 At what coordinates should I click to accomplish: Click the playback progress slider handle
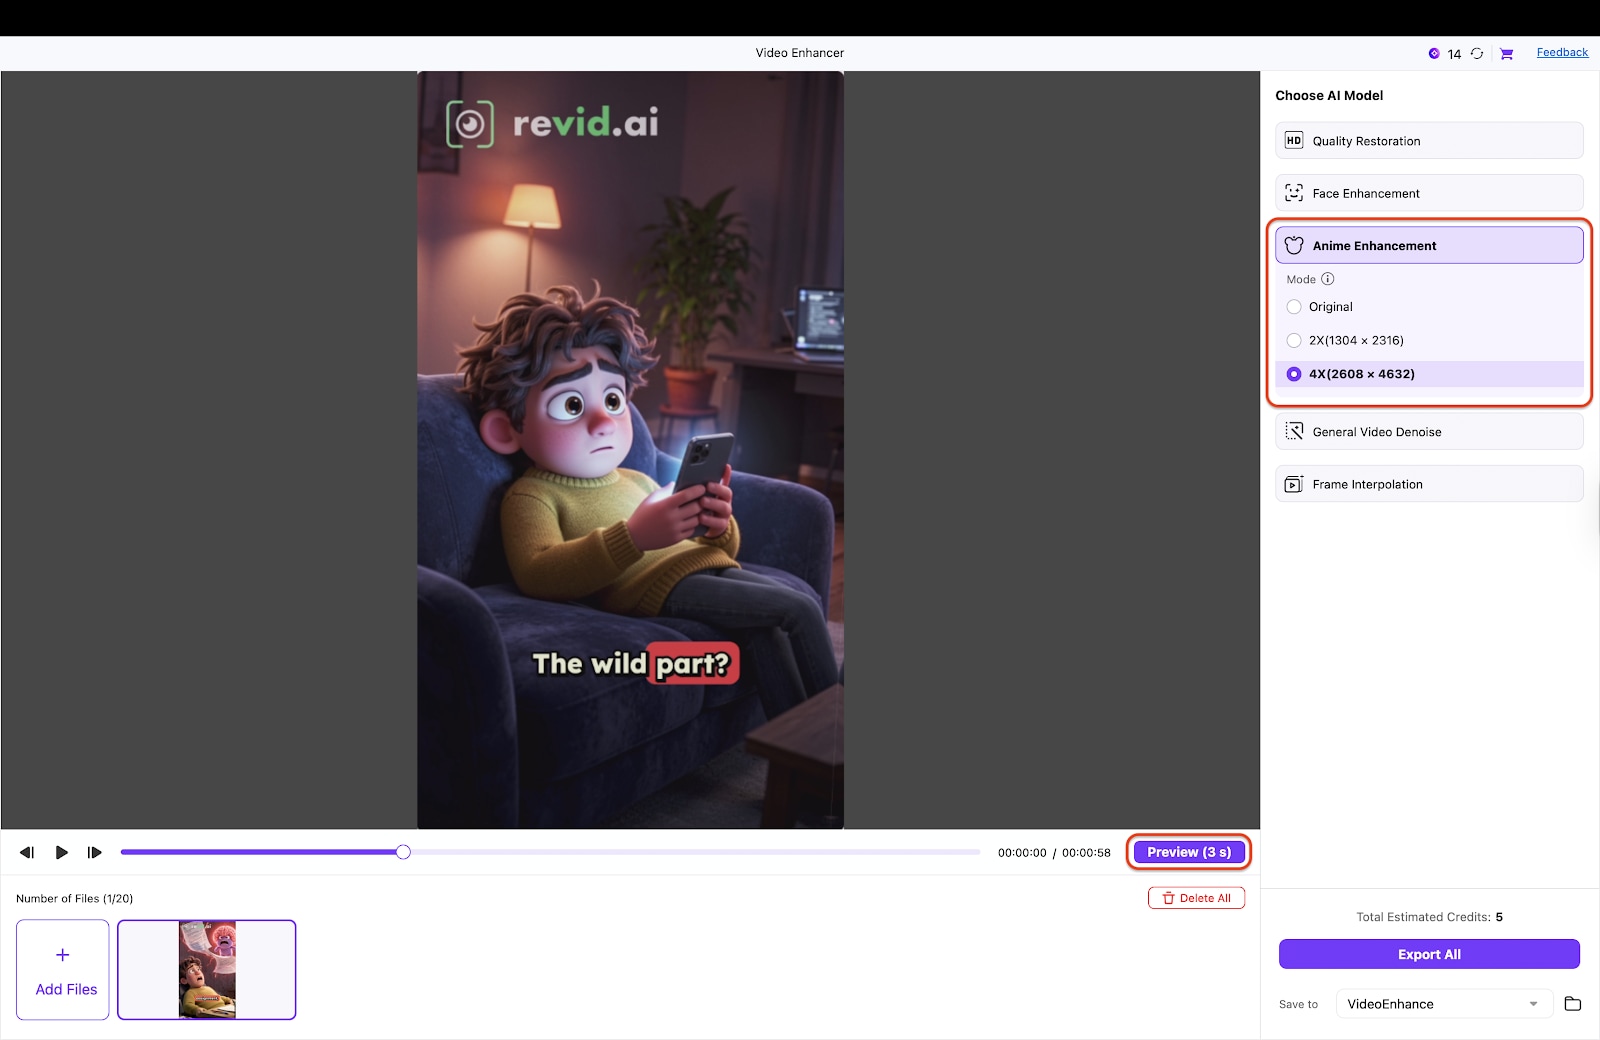coord(403,852)
